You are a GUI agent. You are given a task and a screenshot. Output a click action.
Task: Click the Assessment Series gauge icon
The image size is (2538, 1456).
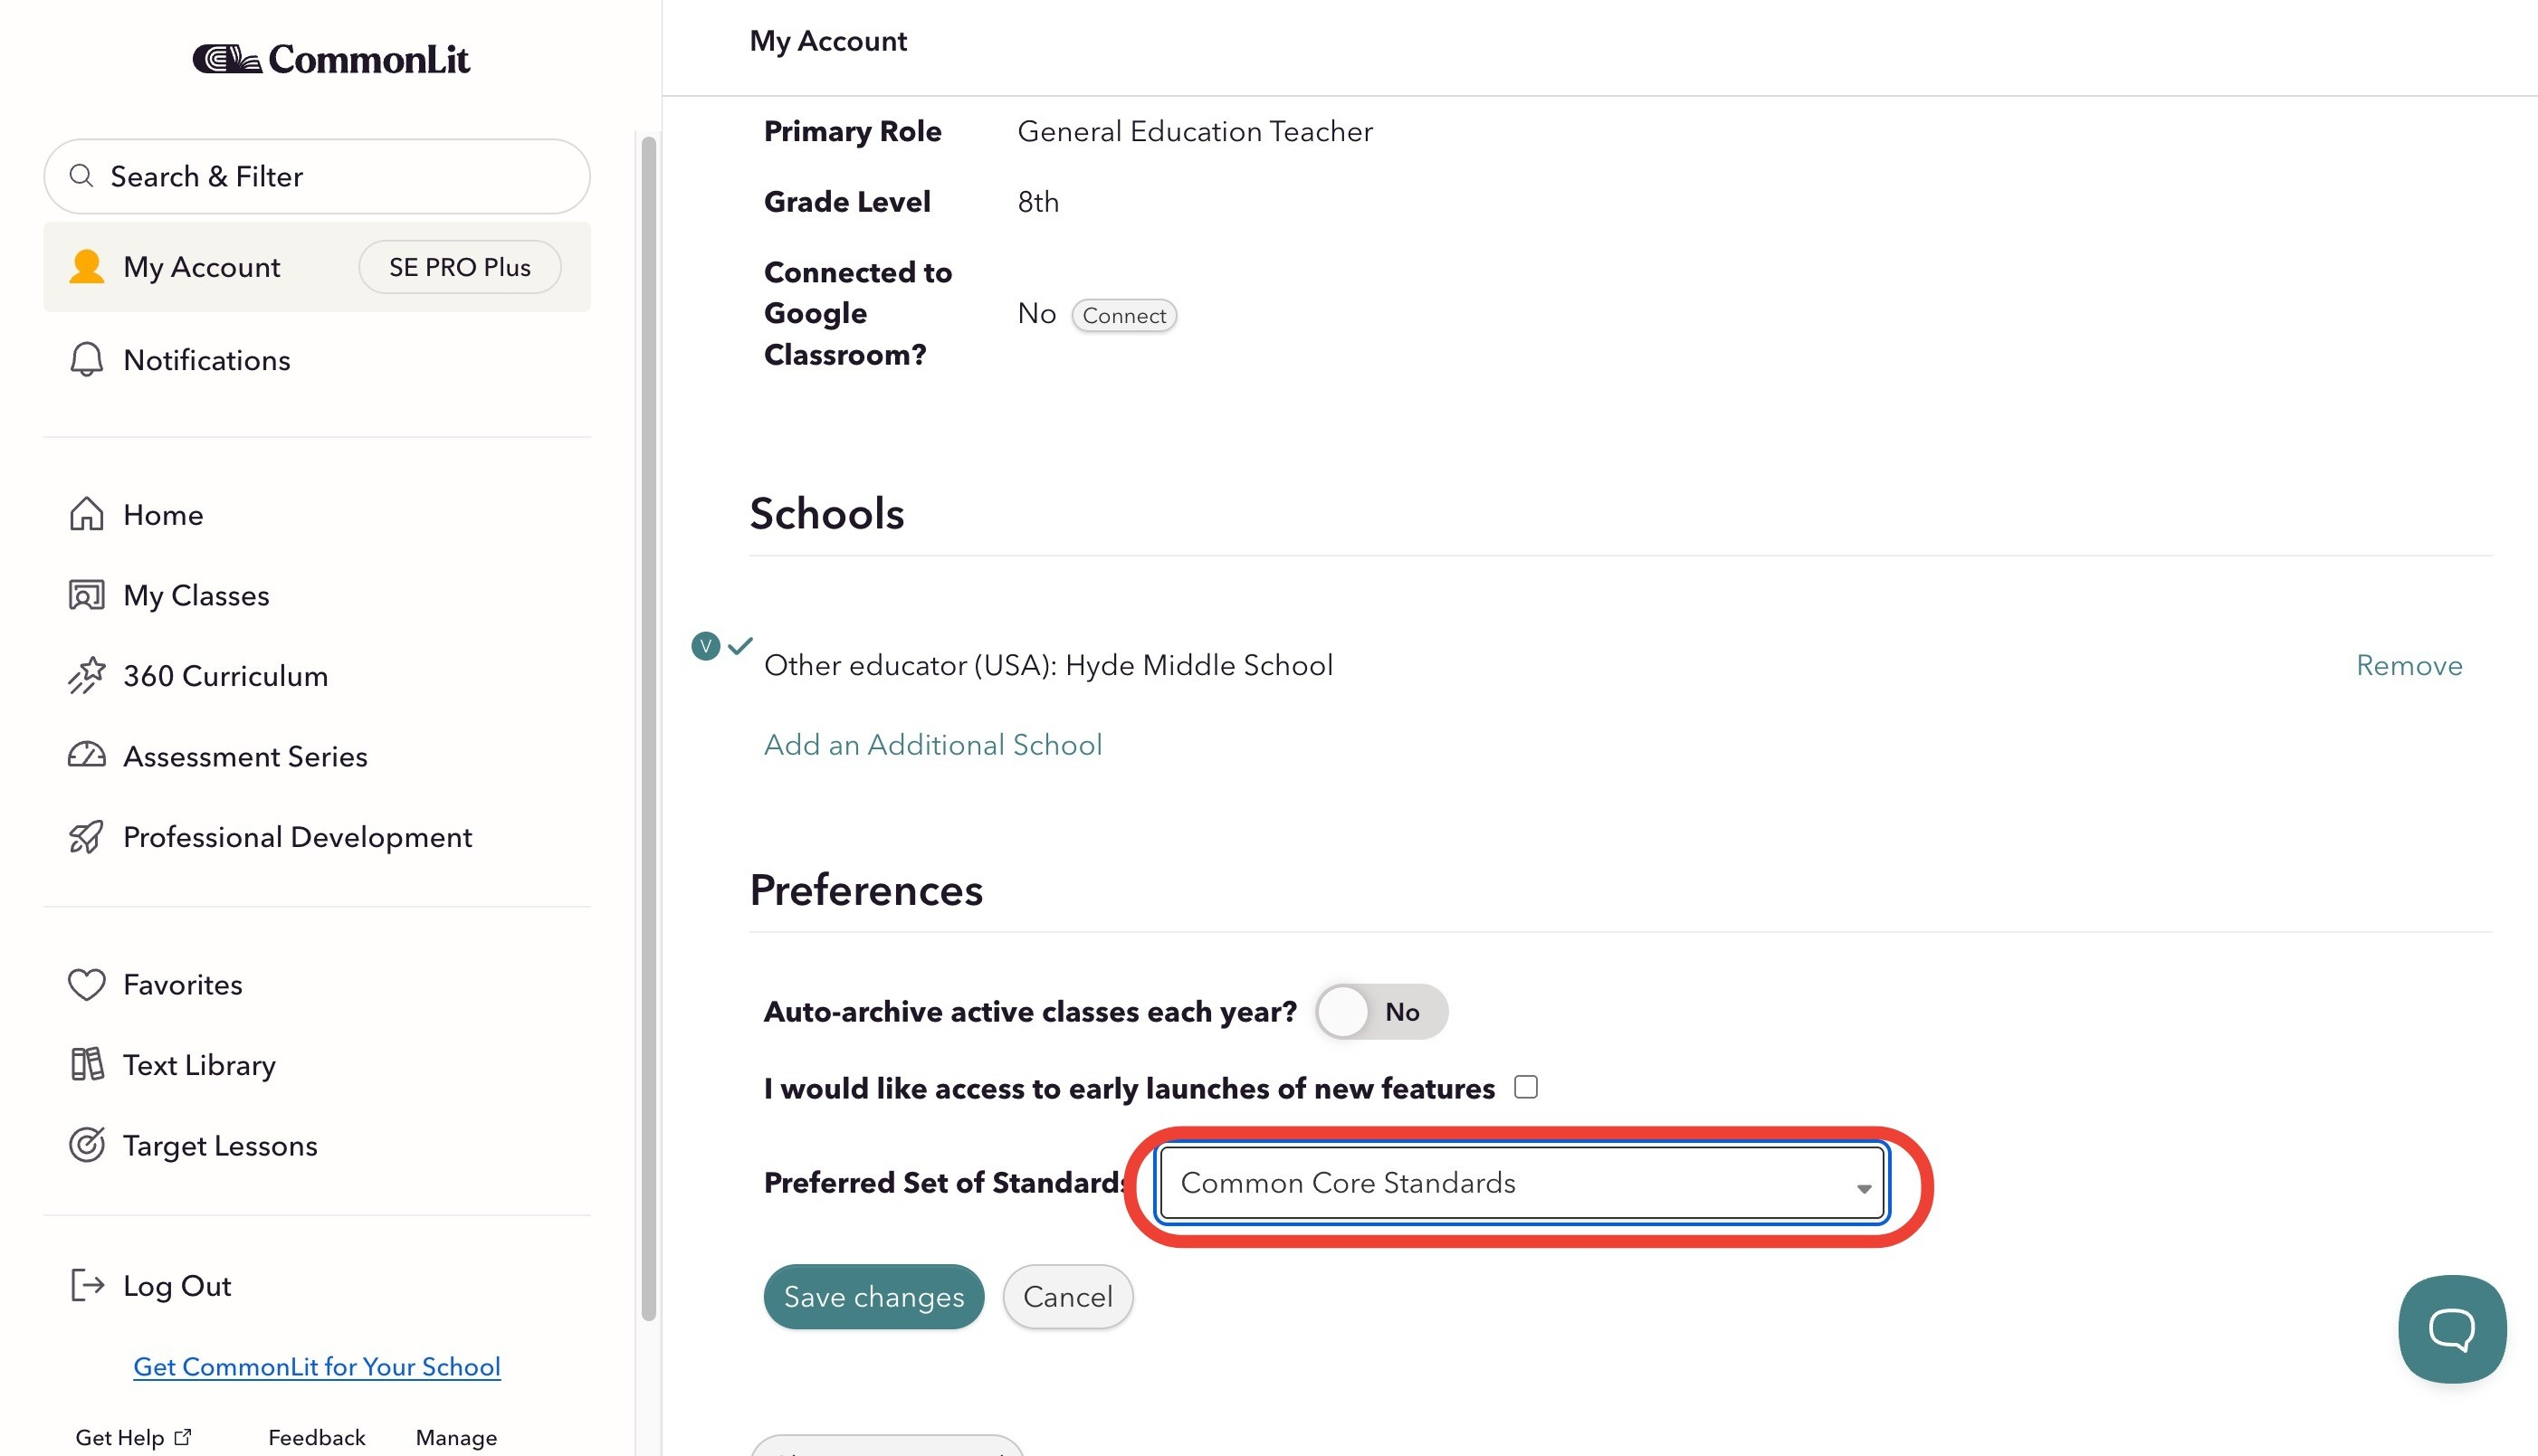(87, 755)
